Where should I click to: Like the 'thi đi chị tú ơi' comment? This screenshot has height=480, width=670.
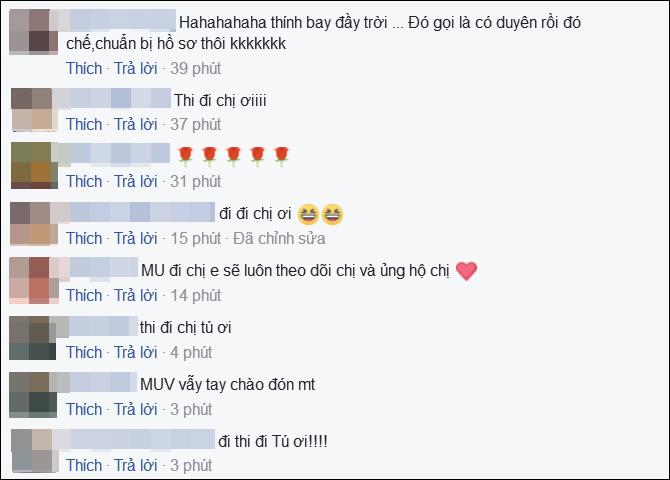point(84,353)
